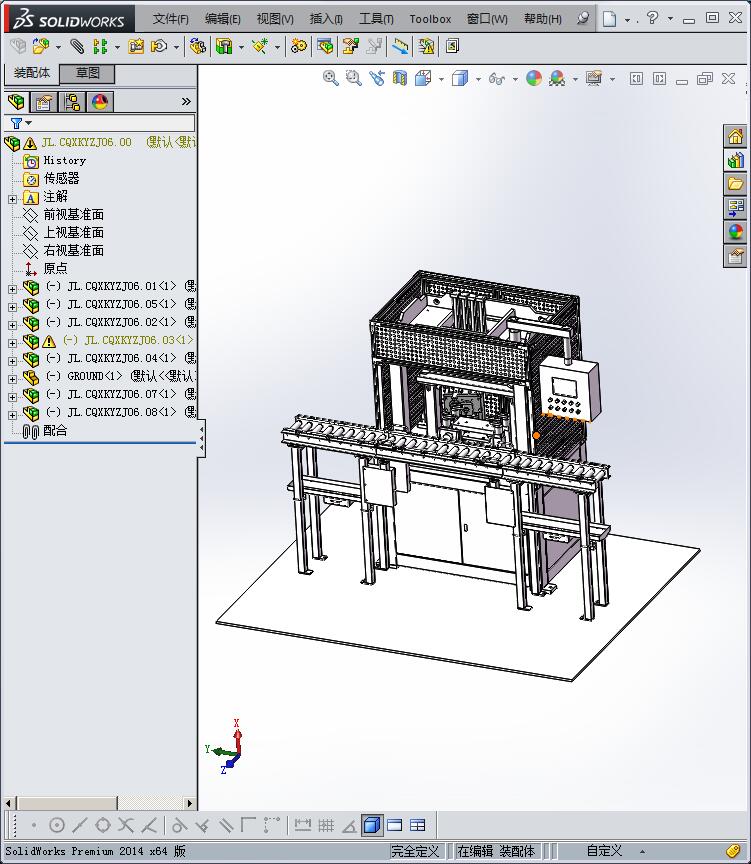Click the Bill of Materials icon

coord(325,46)
